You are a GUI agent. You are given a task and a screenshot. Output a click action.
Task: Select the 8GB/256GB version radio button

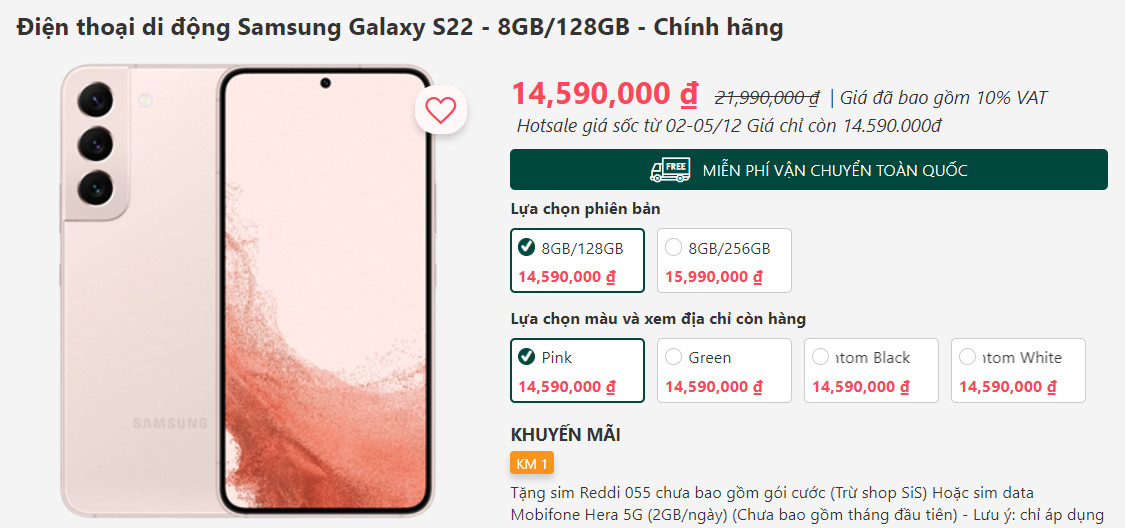[673, 248]
